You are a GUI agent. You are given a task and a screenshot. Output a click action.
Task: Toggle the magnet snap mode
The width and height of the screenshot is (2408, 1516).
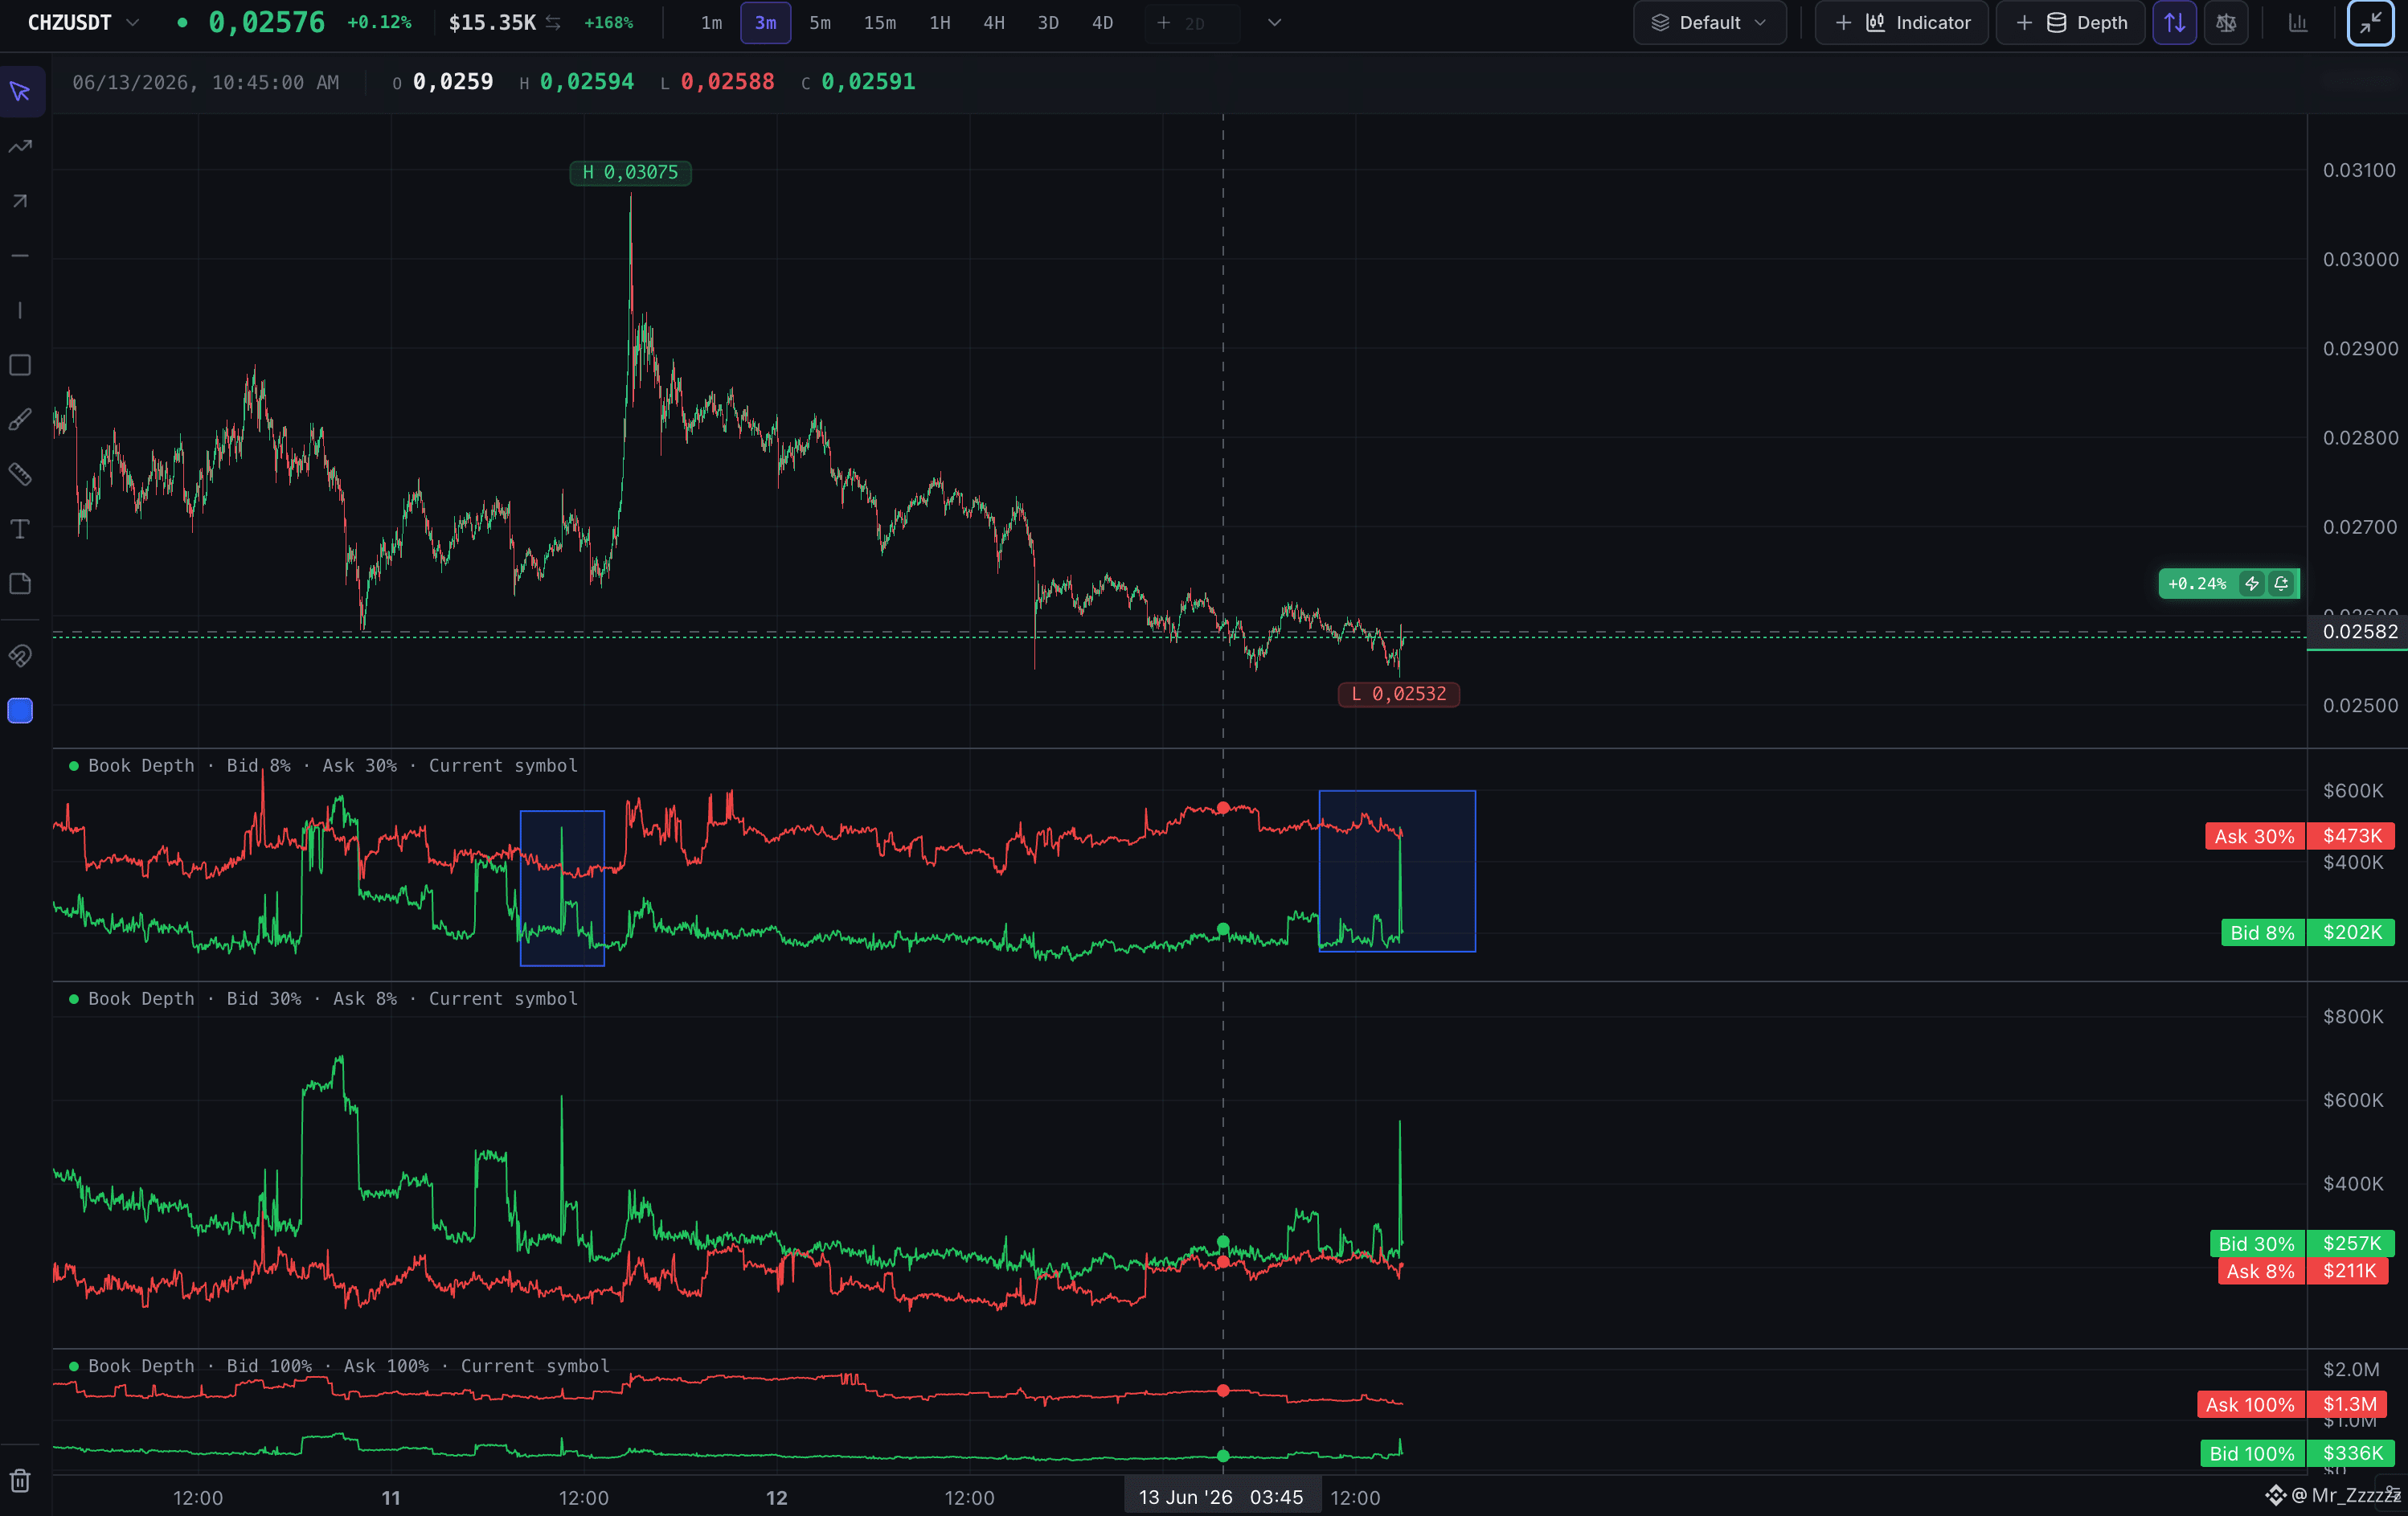[20, 656]
